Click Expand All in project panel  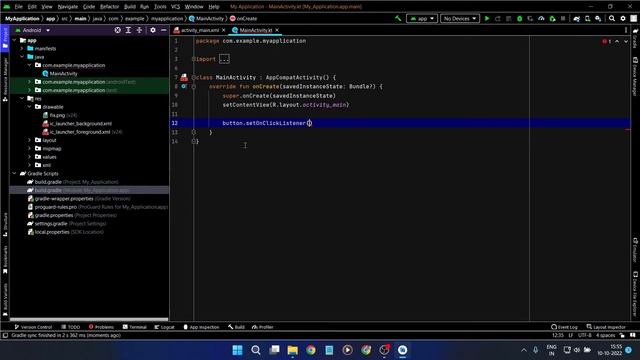pos(128,30)
